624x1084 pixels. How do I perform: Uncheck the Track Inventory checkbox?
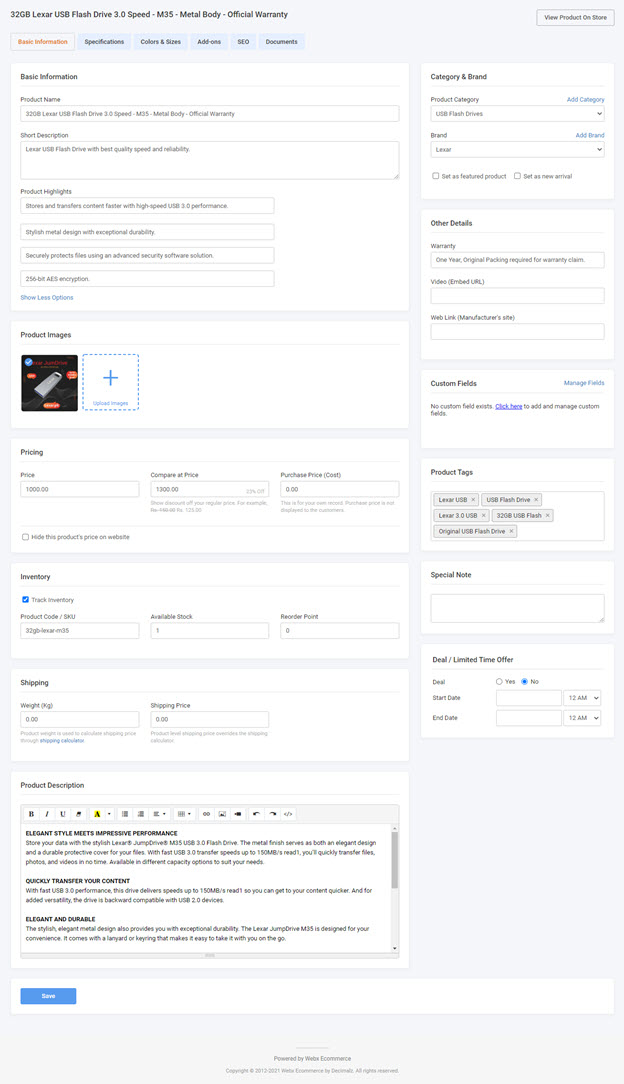(26, 600)
